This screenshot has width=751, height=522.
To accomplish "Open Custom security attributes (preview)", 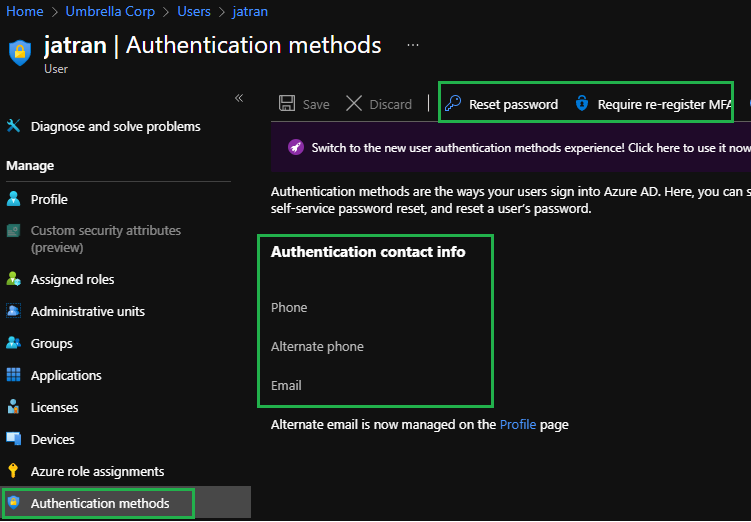I will (x=106, y=239).
